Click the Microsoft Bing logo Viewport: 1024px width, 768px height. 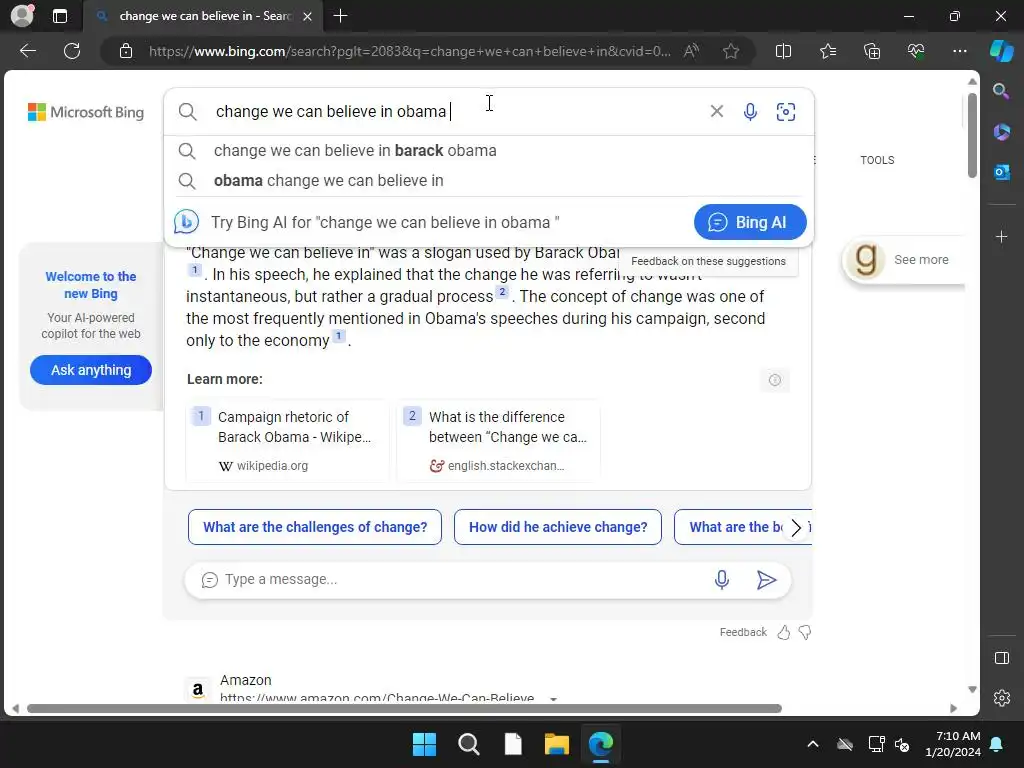coord(86,112)
